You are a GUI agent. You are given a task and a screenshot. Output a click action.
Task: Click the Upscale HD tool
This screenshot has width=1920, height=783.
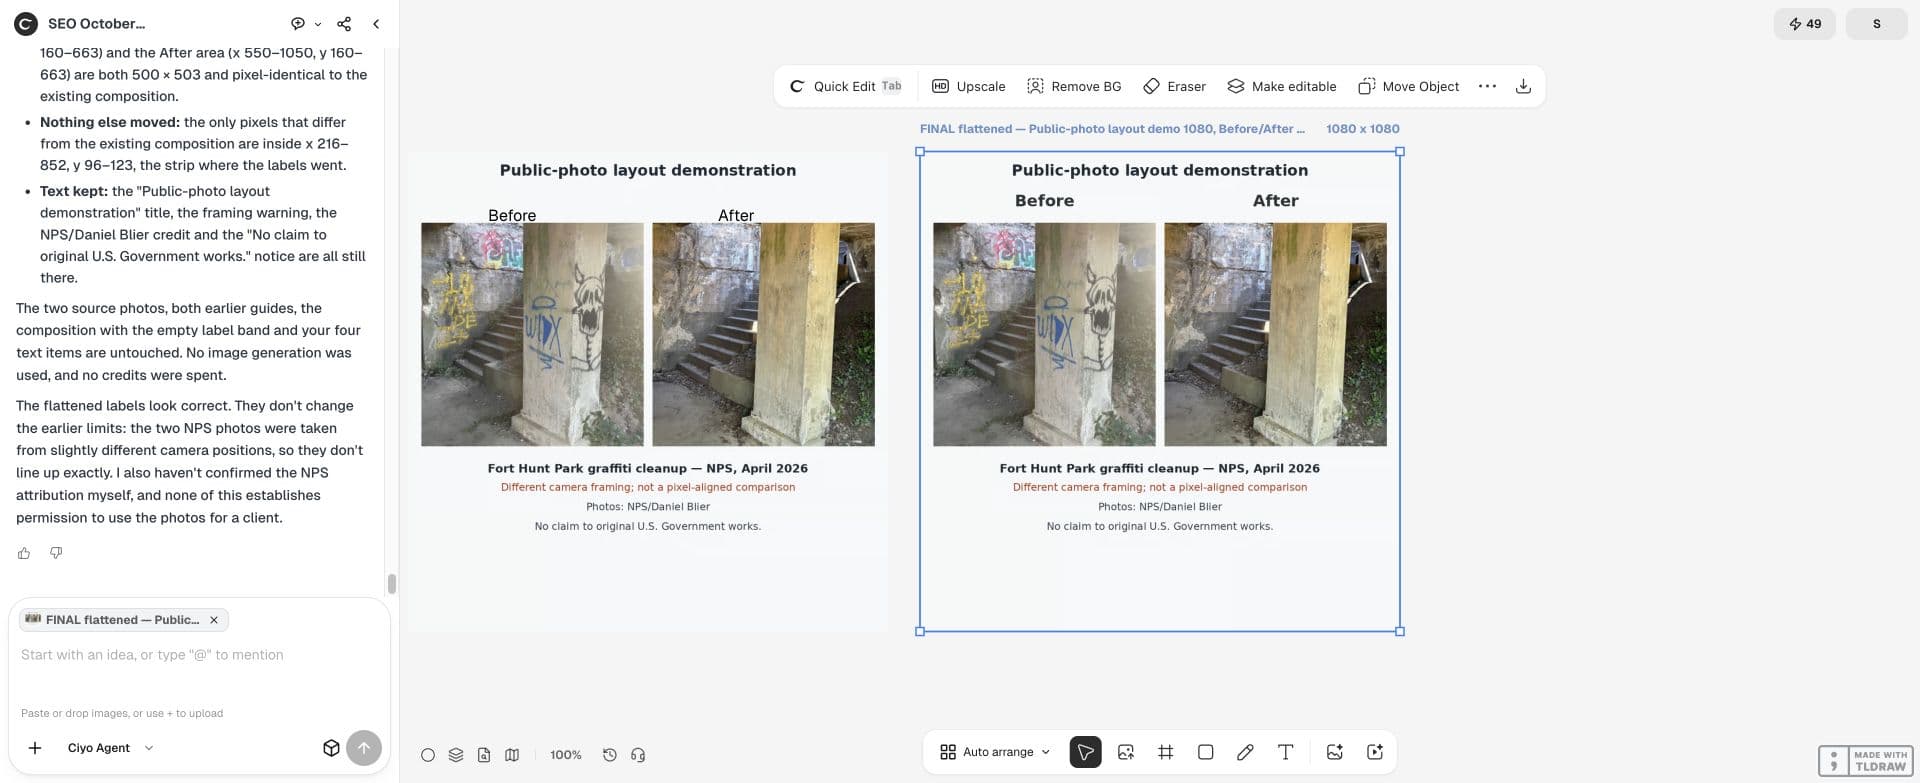tap(968, 86)
